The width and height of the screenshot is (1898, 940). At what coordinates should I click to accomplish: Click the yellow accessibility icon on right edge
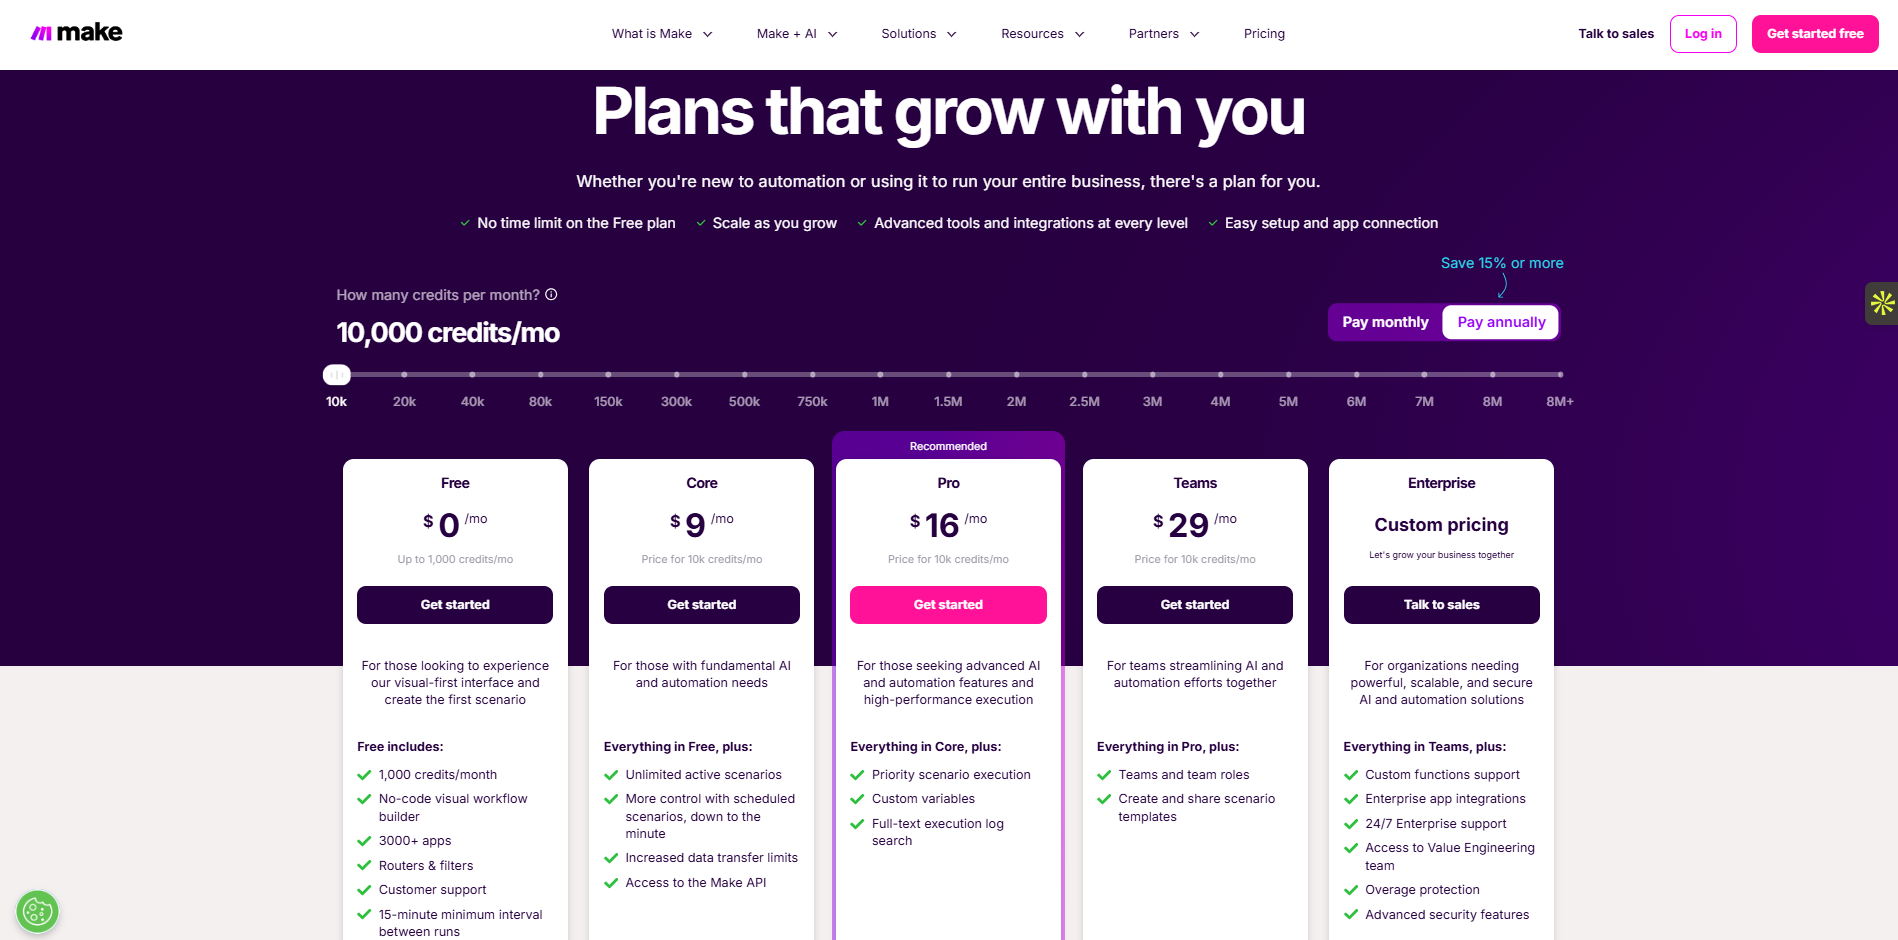[x=1882, y=303]
